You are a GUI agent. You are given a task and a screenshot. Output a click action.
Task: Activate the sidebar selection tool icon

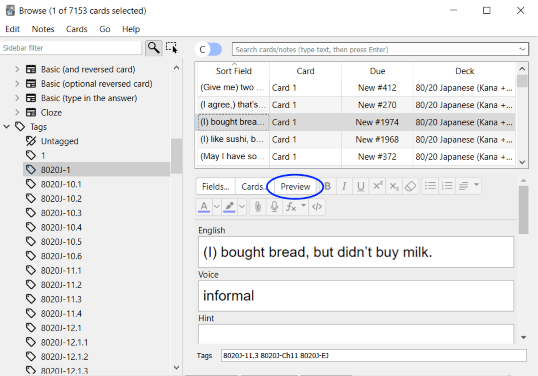[172, 48]
